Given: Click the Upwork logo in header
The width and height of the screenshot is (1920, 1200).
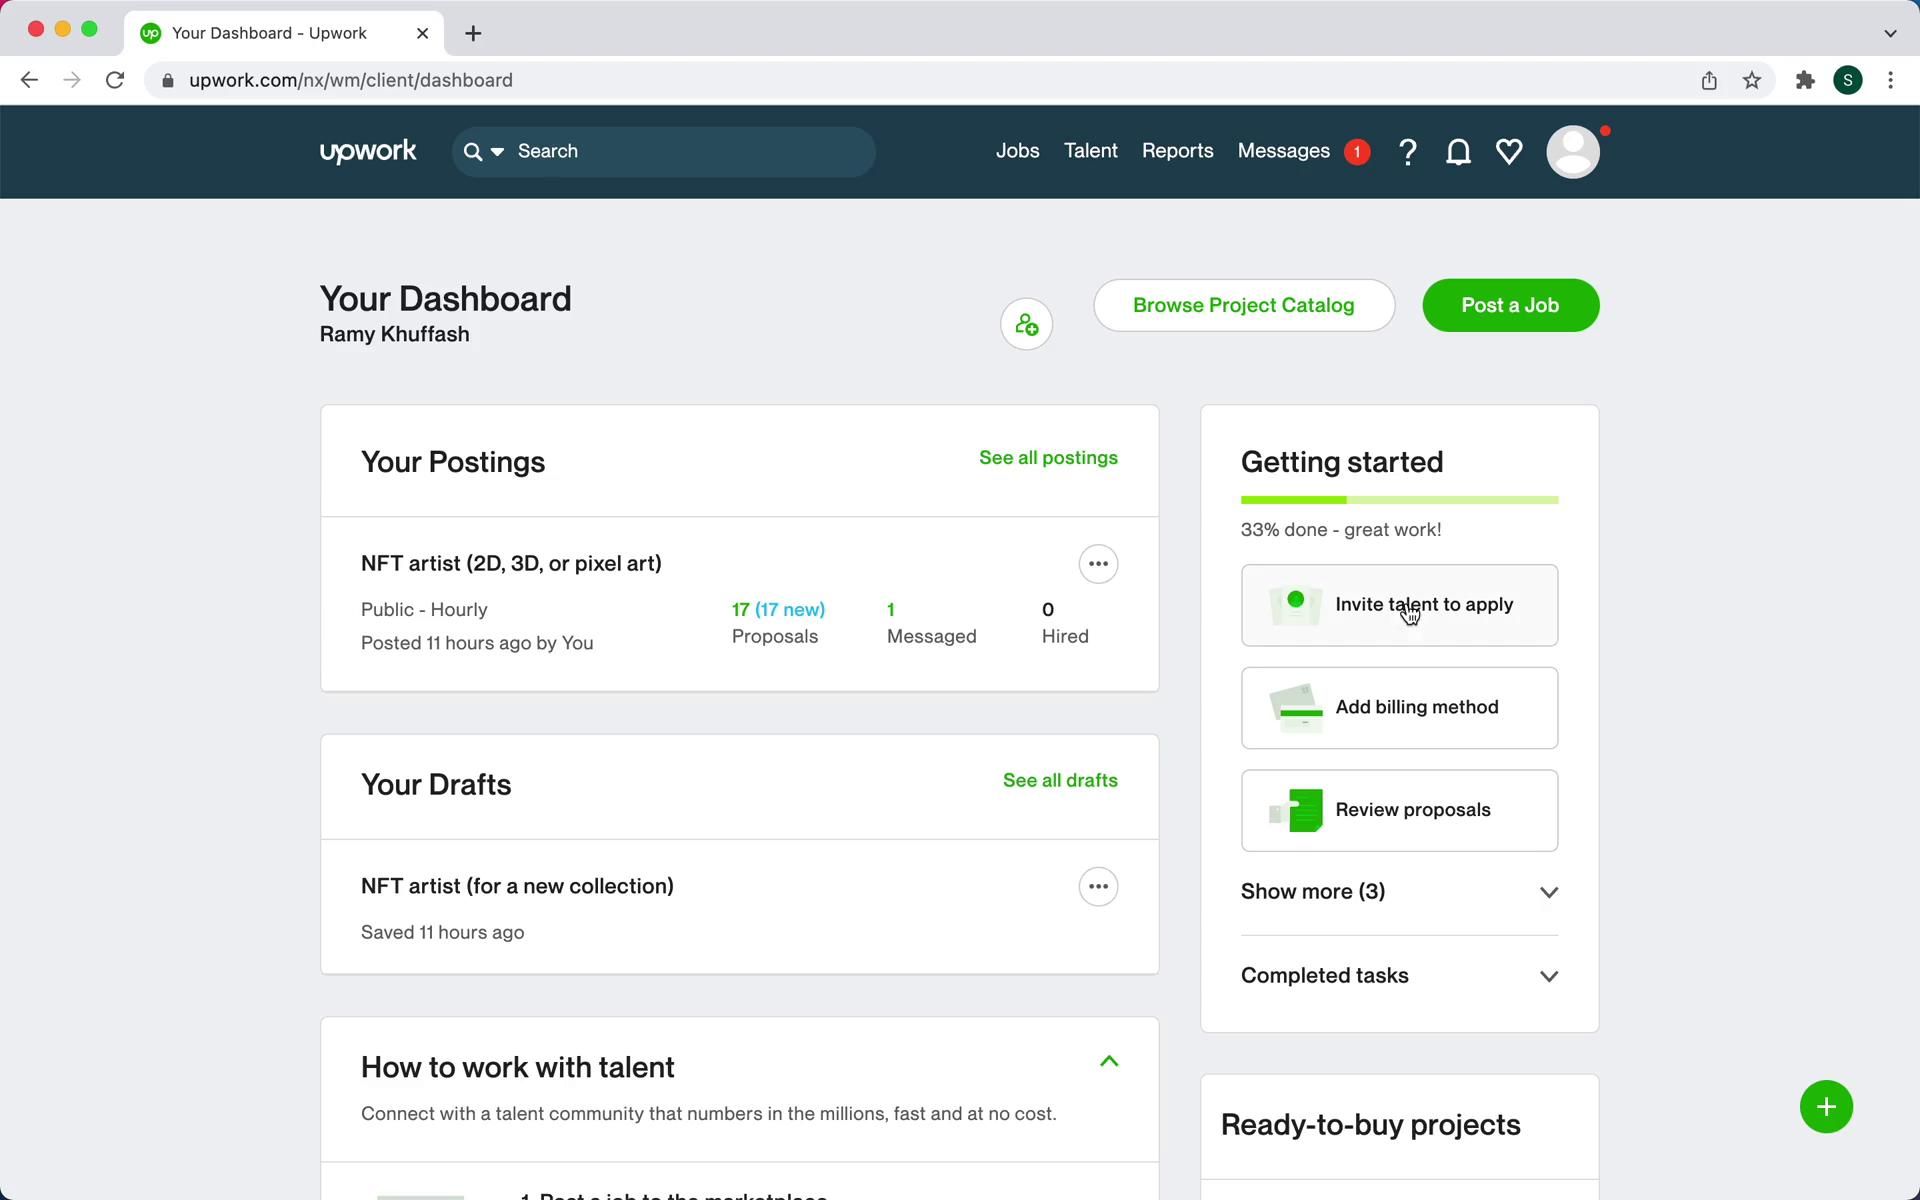Looking at the screenshot, I should (x=368, y=151).
